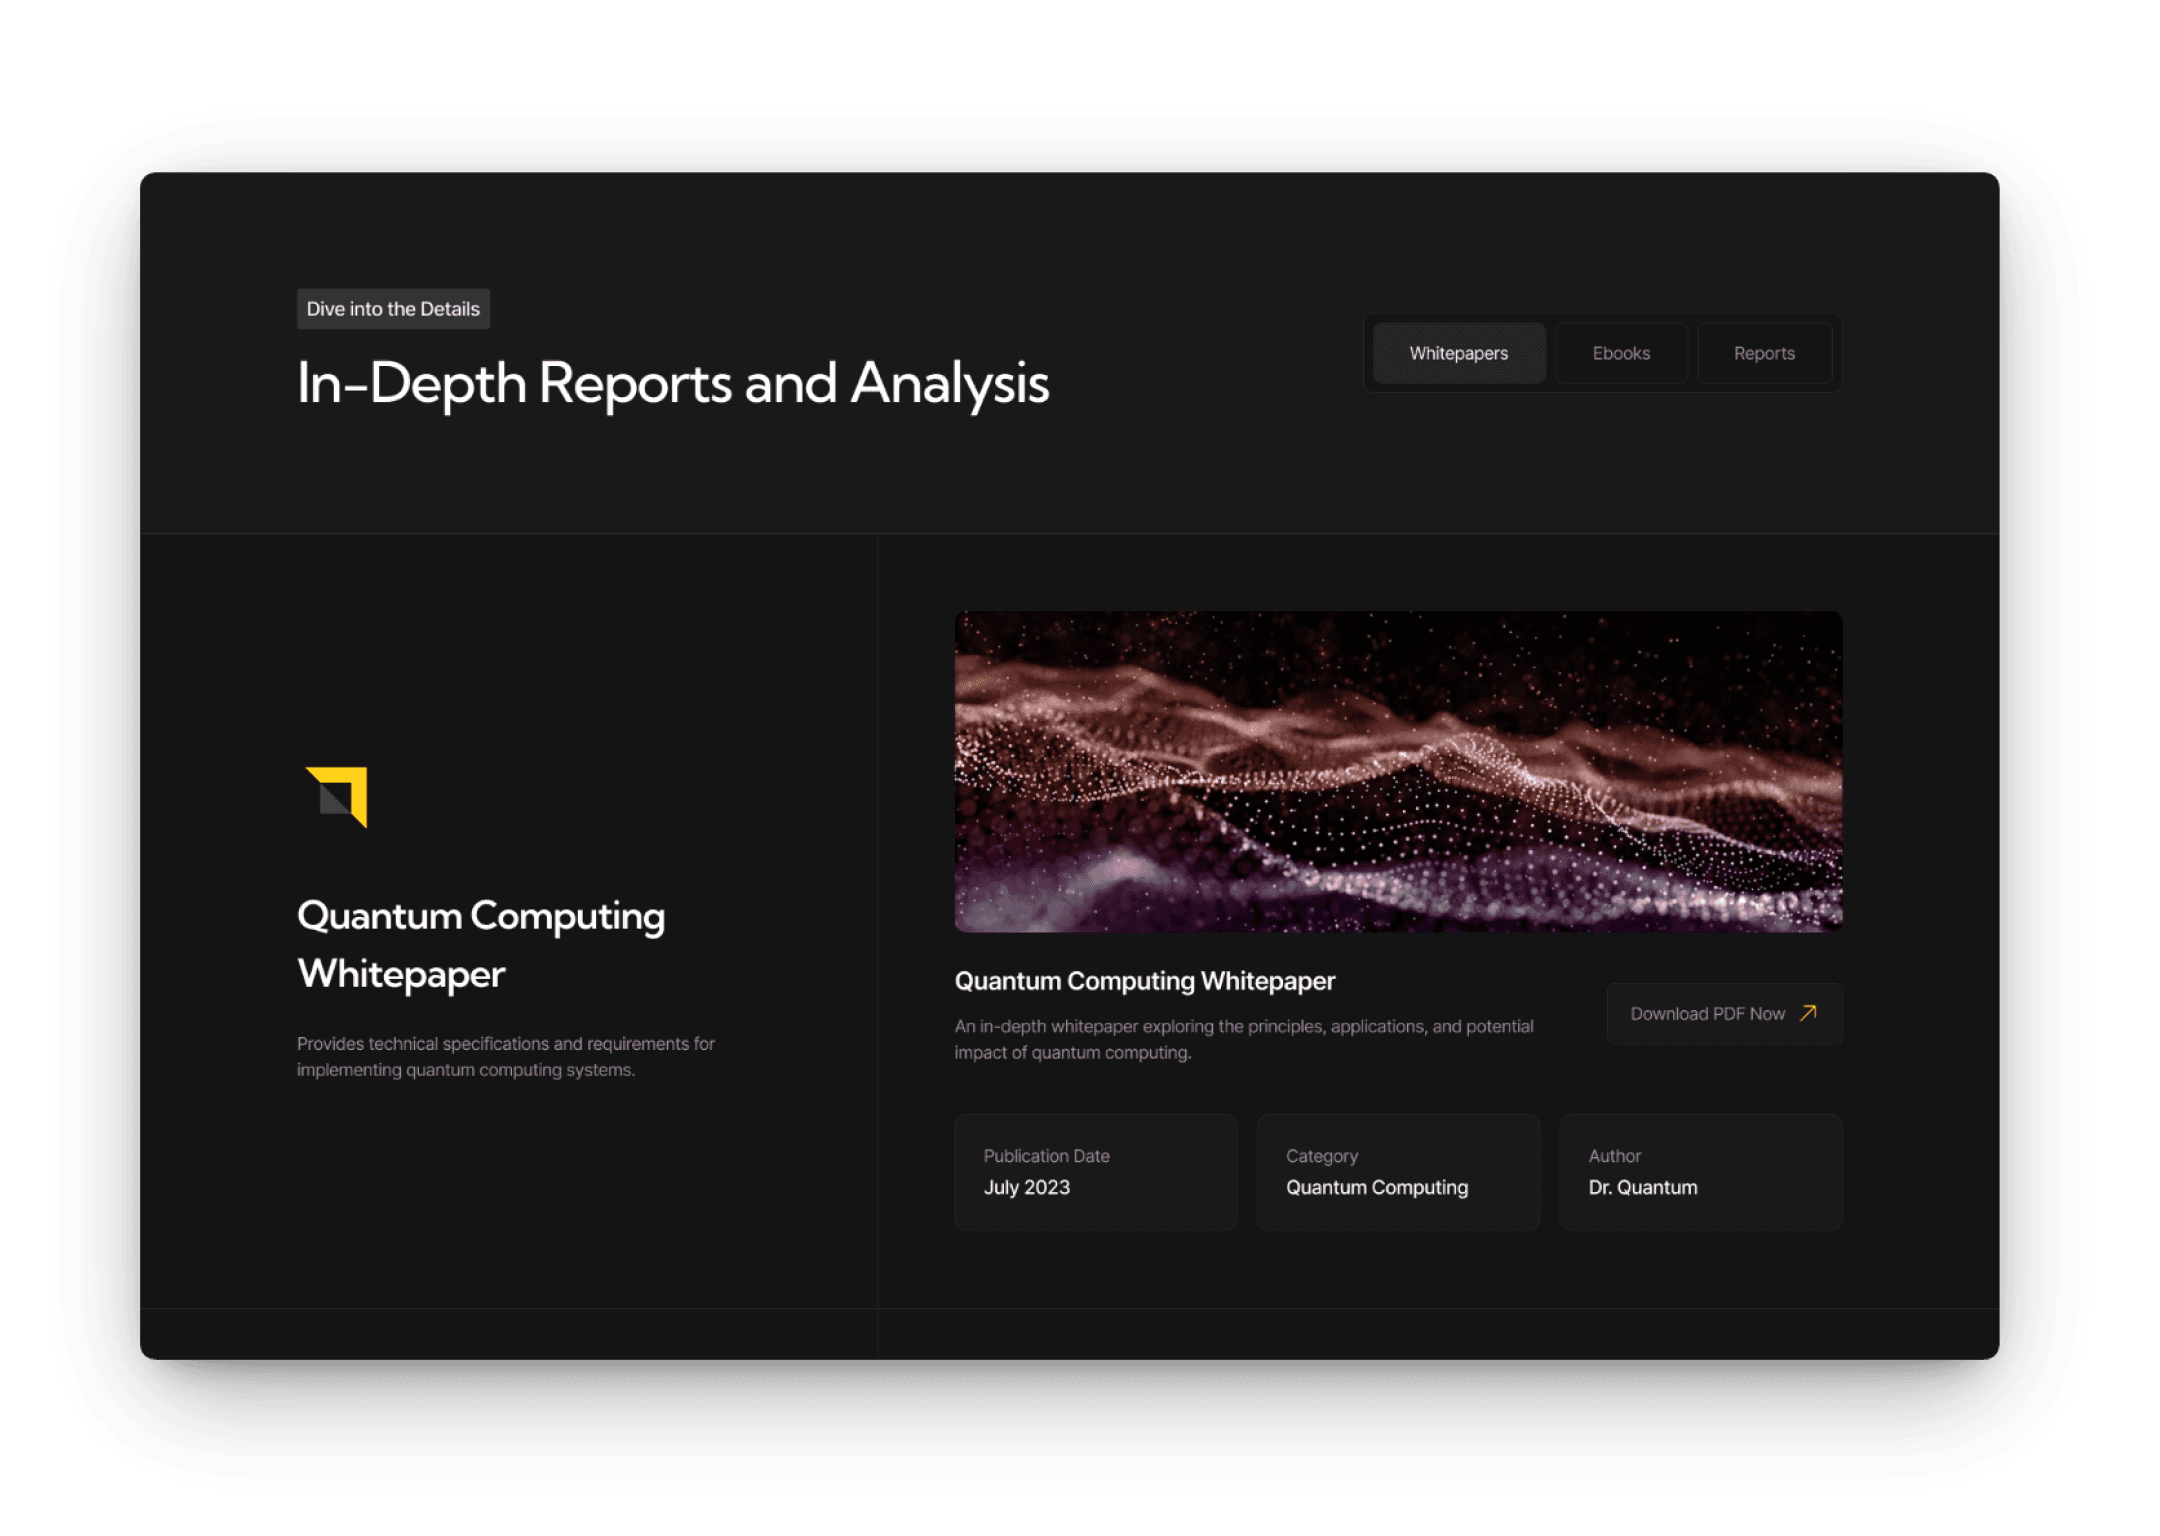The image size is (2160, 1536).
Task: Click the technical specifications description text
Action: pos(505,1056)
